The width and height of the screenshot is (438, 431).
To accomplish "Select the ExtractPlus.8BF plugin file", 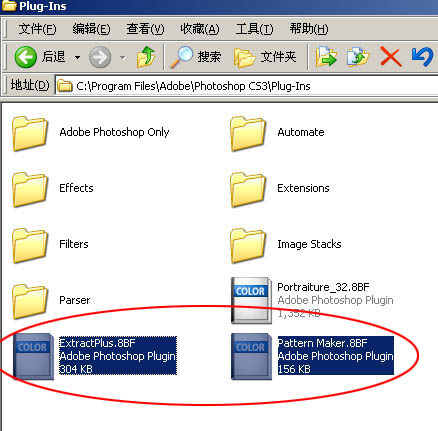I will click(x=95, y=356).
